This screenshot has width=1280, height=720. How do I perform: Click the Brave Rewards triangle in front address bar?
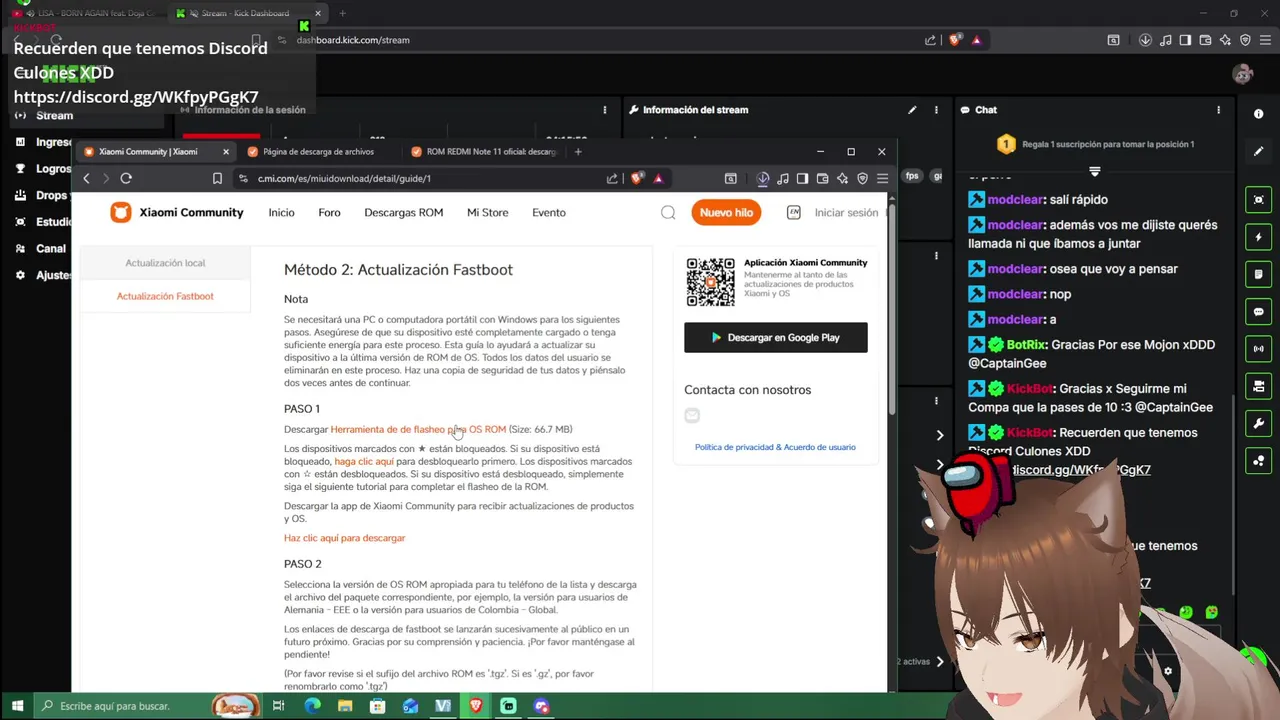(658, 178)
